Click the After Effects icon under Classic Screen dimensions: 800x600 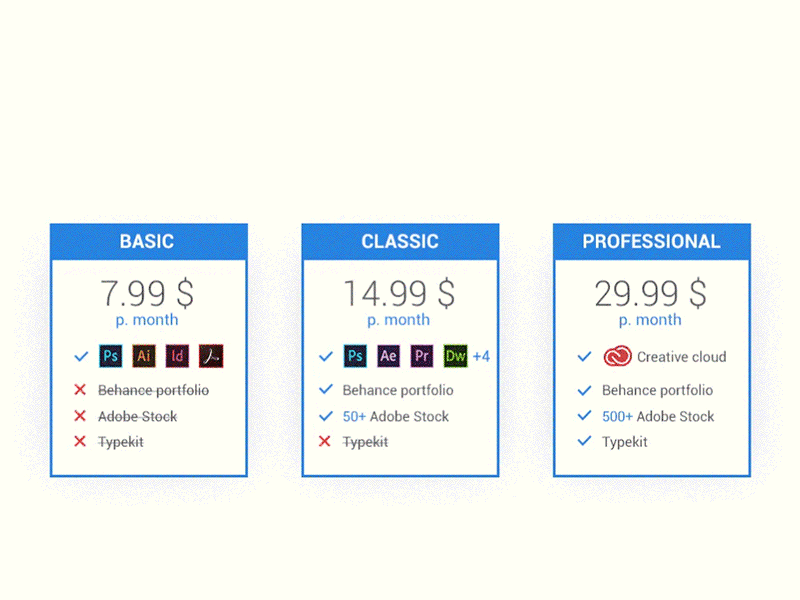tap(388, 356)
